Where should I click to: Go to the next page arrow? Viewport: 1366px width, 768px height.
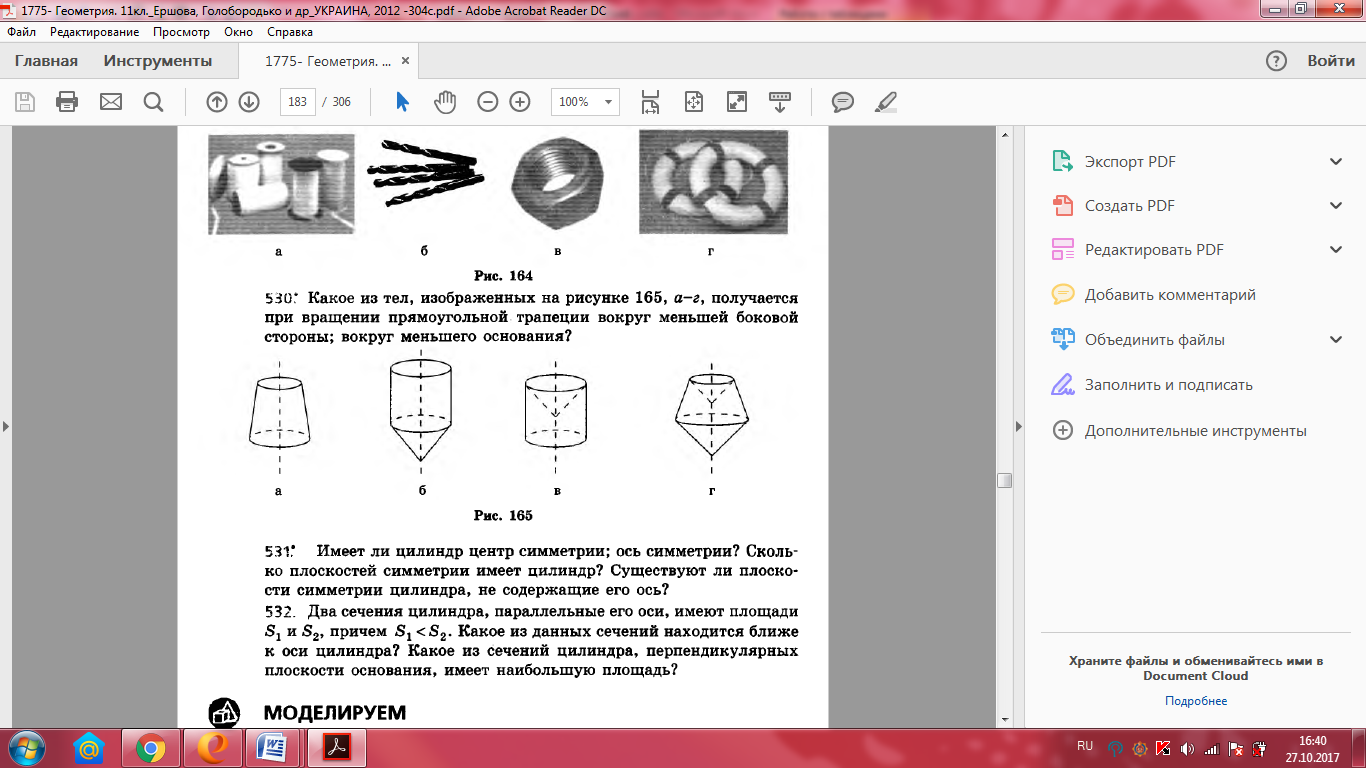(249, 102)
